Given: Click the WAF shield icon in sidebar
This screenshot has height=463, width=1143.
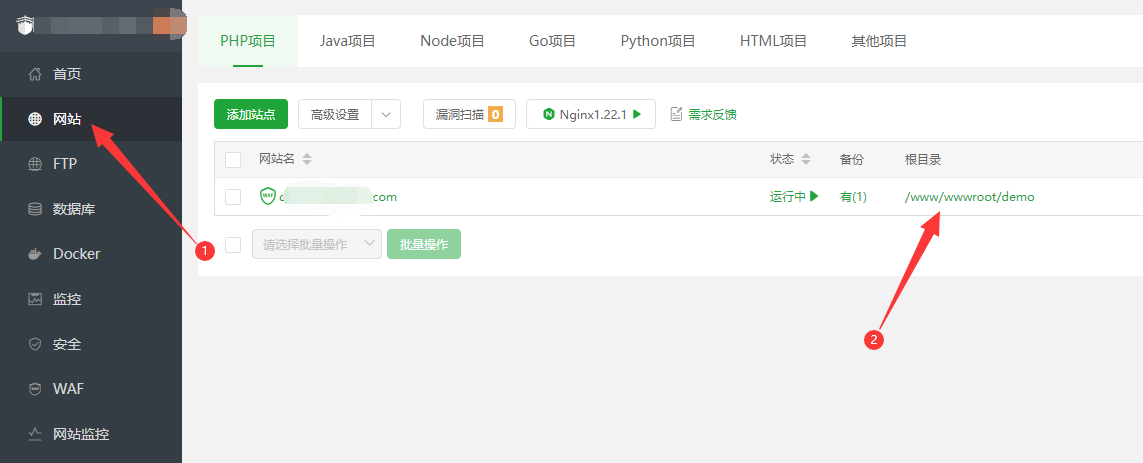Looking at the screenshot, I should [34, 389].
